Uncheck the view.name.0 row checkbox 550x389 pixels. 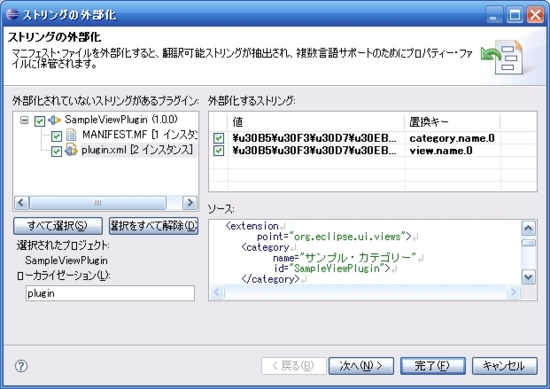click(x=219, y=150)
